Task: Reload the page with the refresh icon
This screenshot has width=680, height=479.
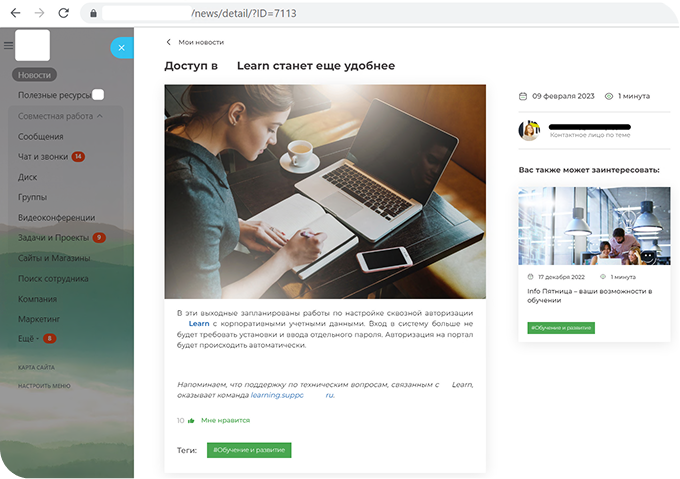Action: [x=63, y=13]
